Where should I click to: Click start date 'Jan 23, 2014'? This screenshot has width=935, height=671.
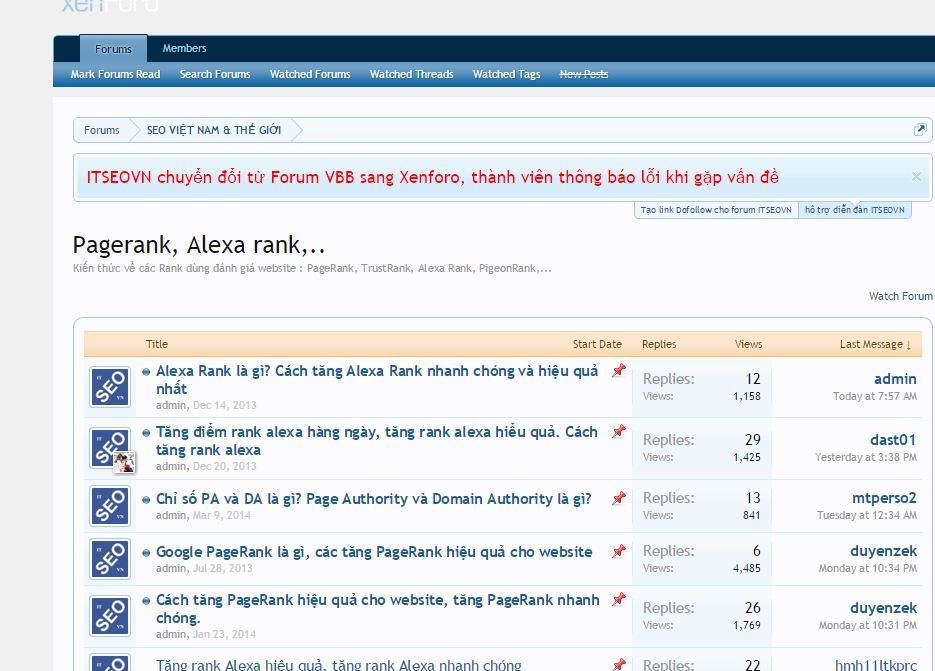pos(224,635)
